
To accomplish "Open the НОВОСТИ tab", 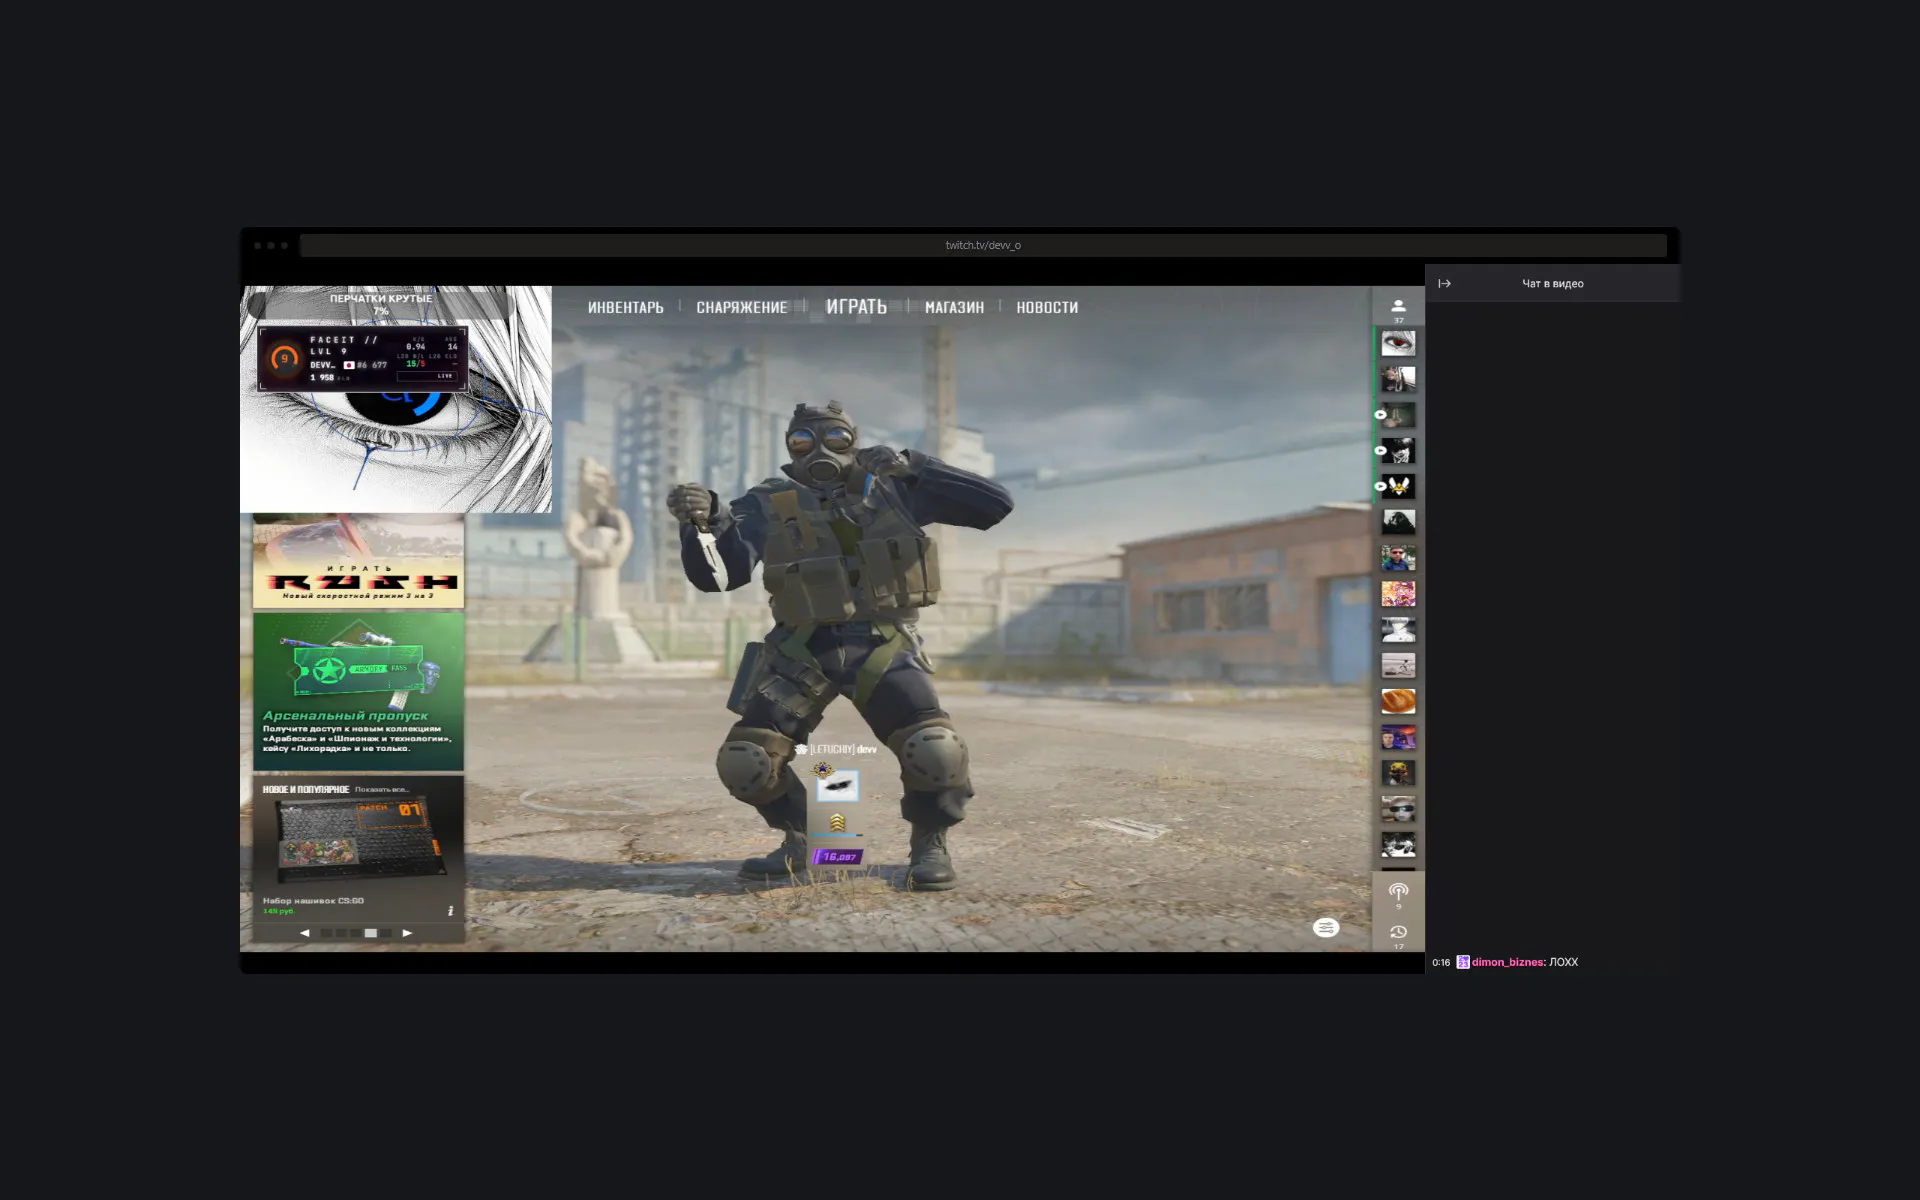I will click(1047, 308).
